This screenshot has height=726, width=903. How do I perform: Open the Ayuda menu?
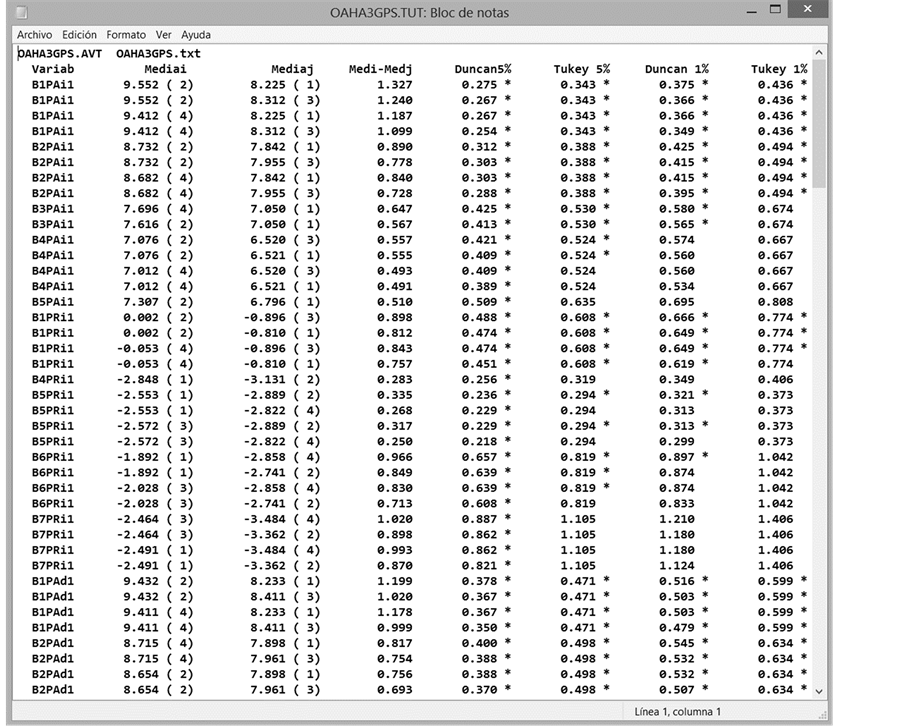[196, 35]
